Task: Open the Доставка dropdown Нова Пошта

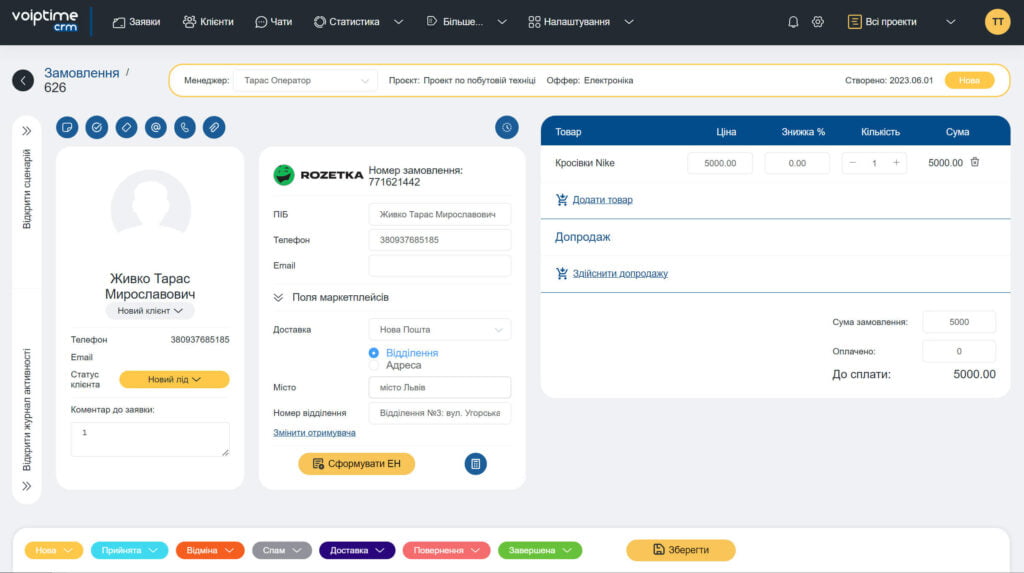Action: coord(440,330)
